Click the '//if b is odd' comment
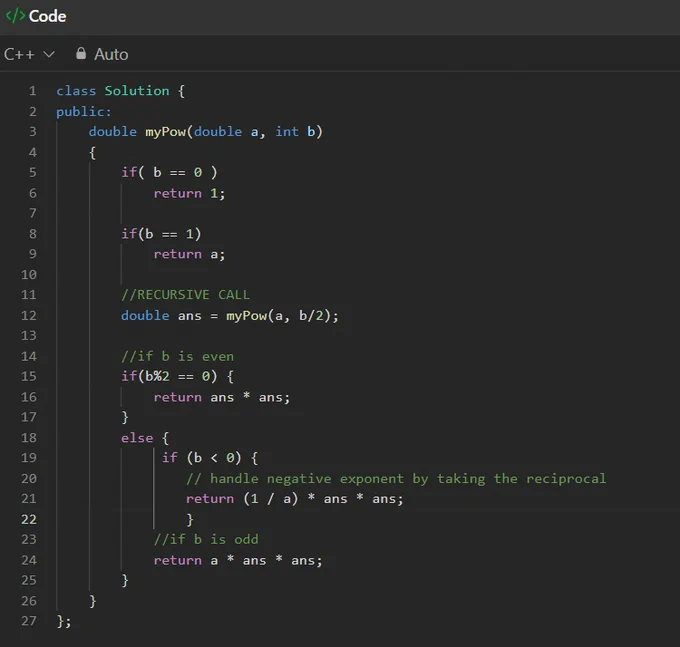 [206, 539]
